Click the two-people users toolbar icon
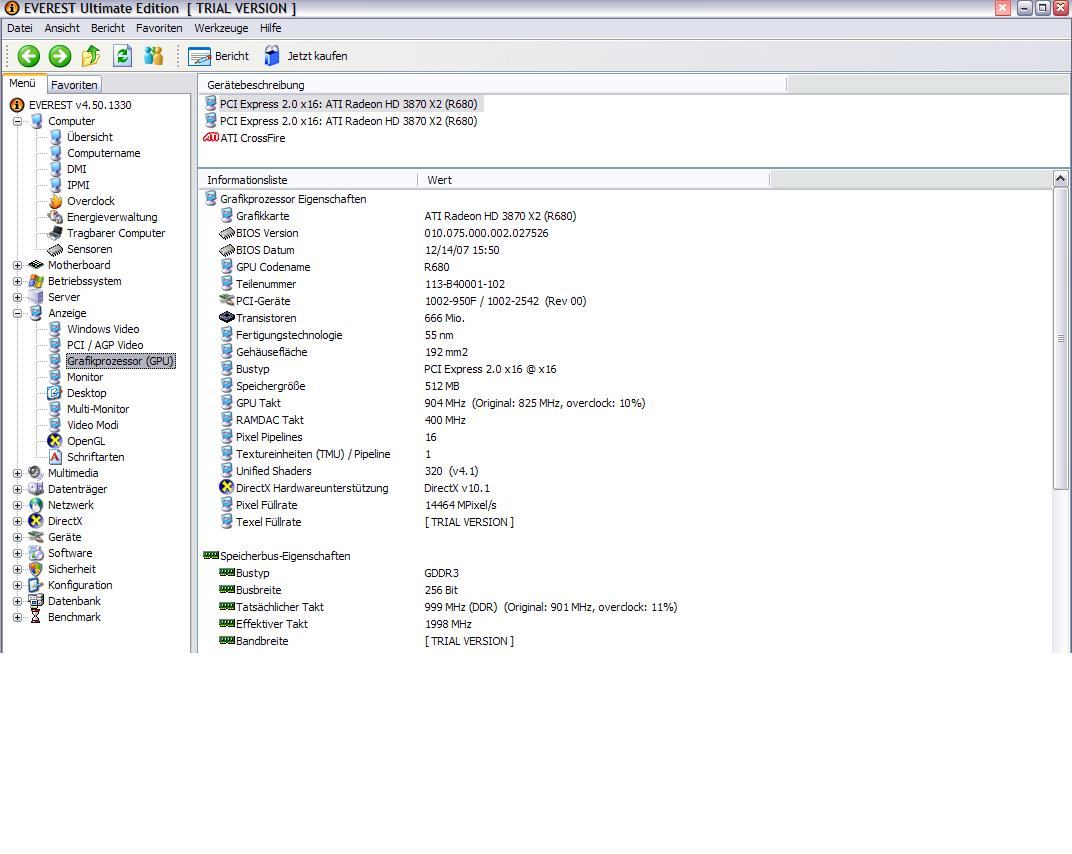 (x=154, y=56)
